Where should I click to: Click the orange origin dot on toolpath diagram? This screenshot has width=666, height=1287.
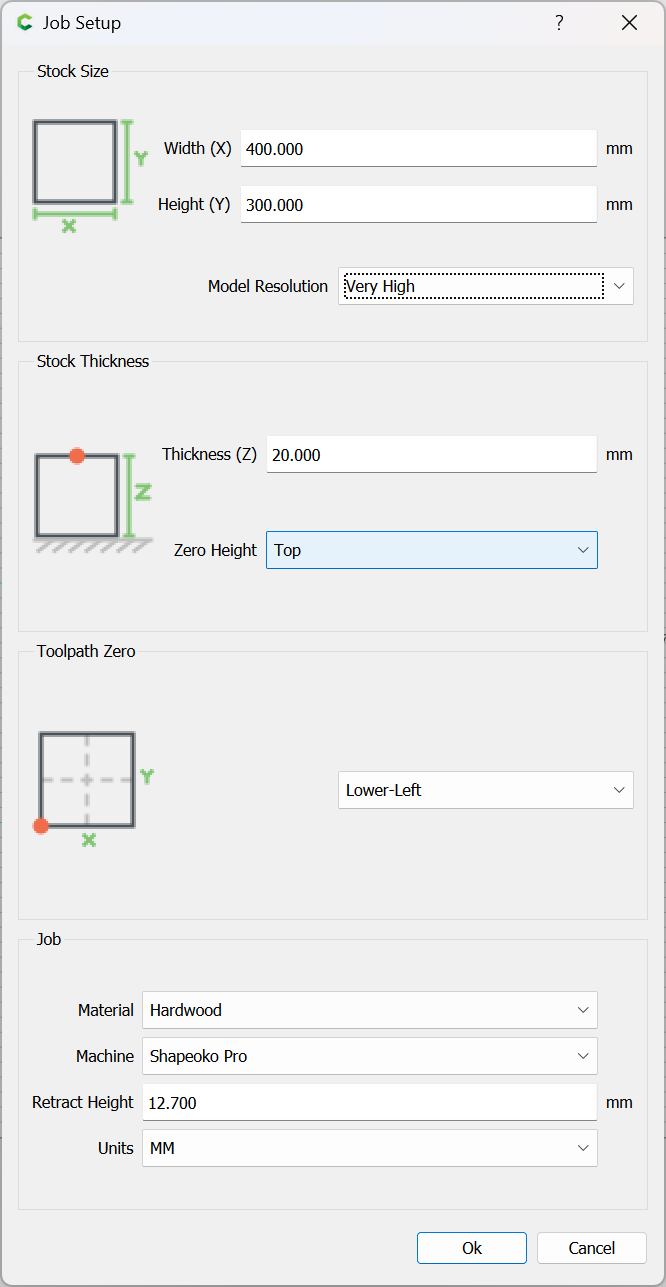click(40, 826)
